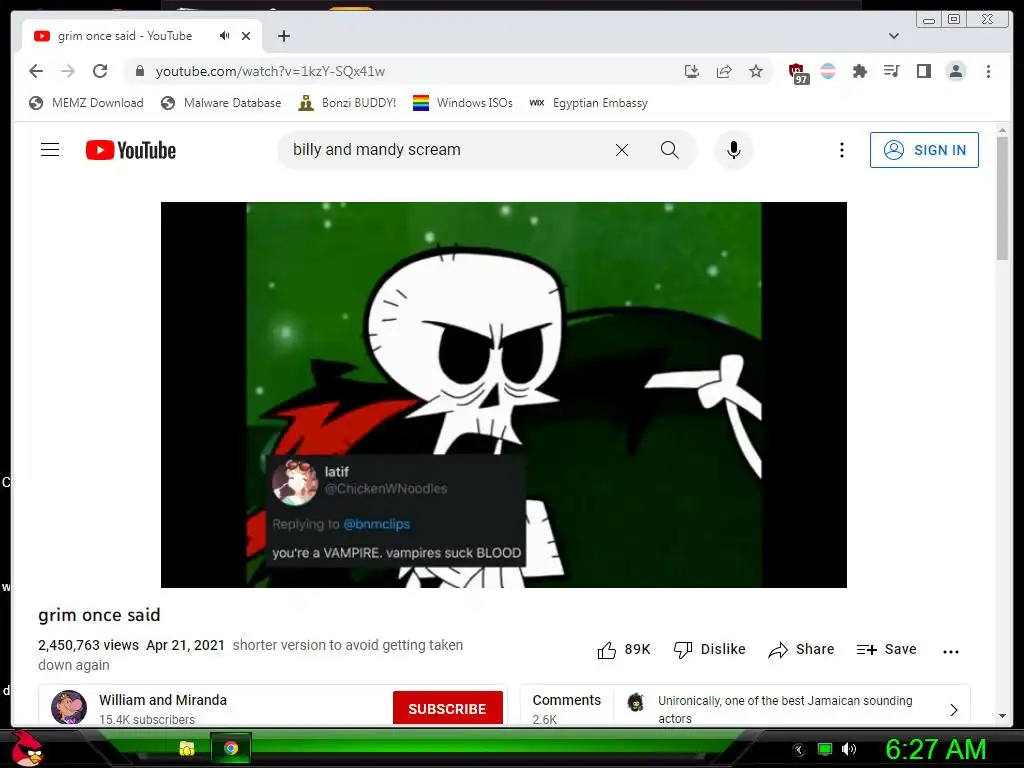Open Chrome three-dot menu

(988, 71)
